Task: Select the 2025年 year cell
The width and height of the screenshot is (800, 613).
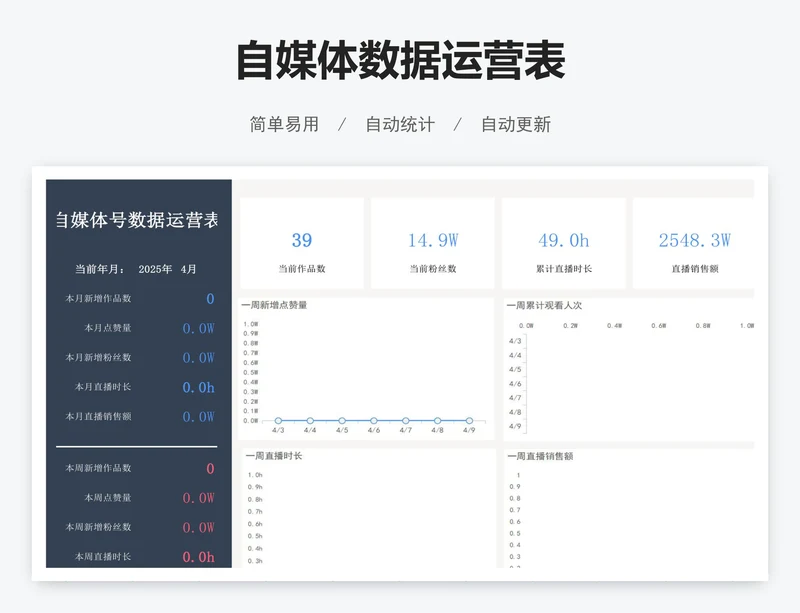Action: 155,269
